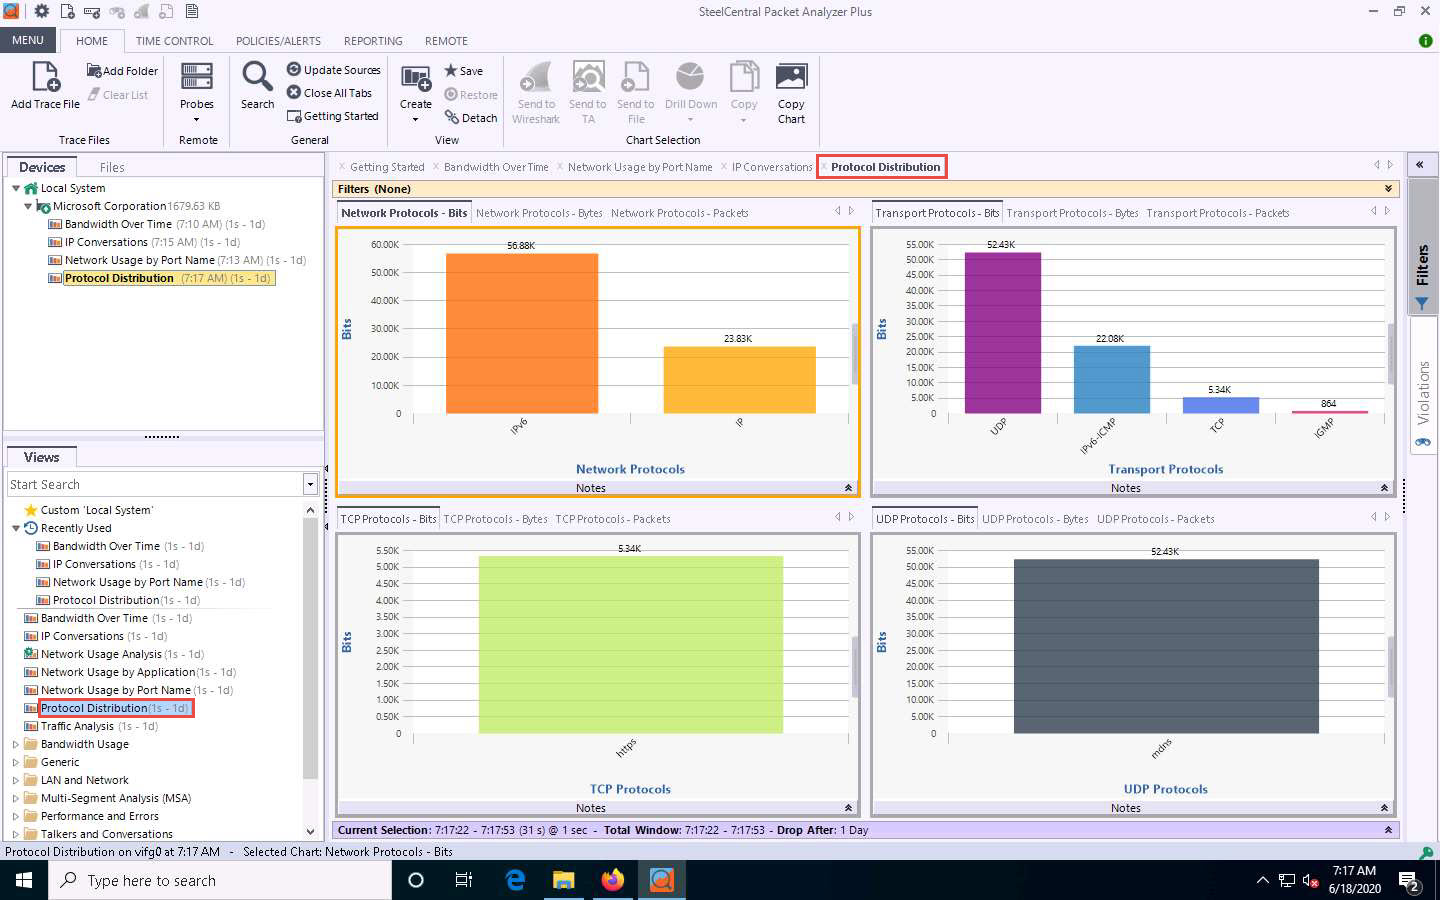
Task: Open File Explorer from the taskbar
Action: [x=564, y=880]
